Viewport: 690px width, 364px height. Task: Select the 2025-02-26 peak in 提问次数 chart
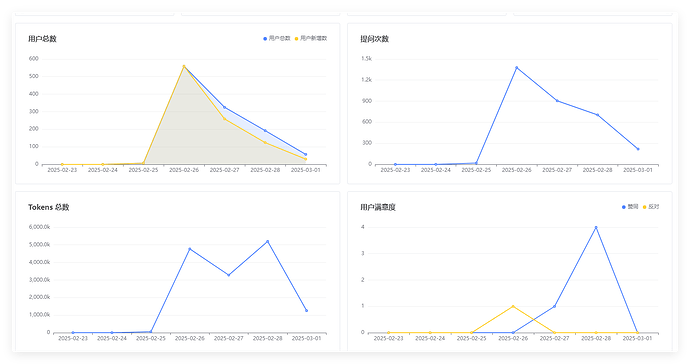click(x=517, y=67)
